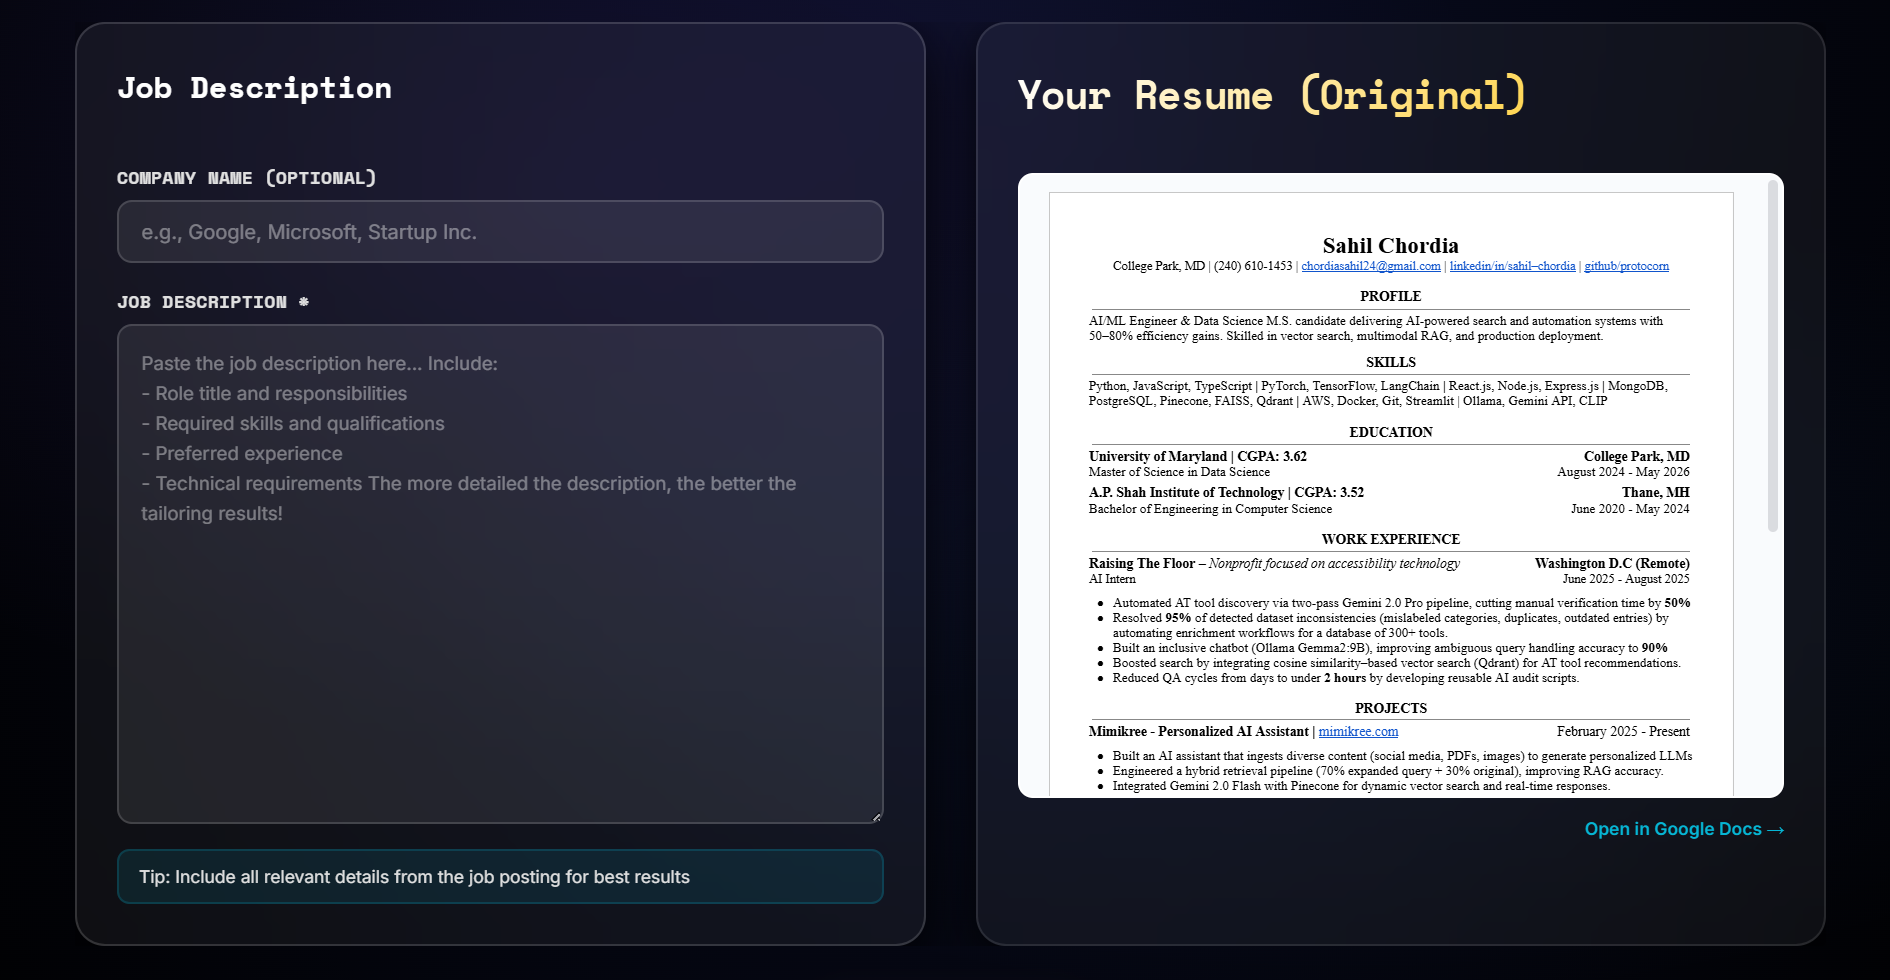Open in Google Docs link
The height and width of the screenshot is (980, 1890).
1684,829
